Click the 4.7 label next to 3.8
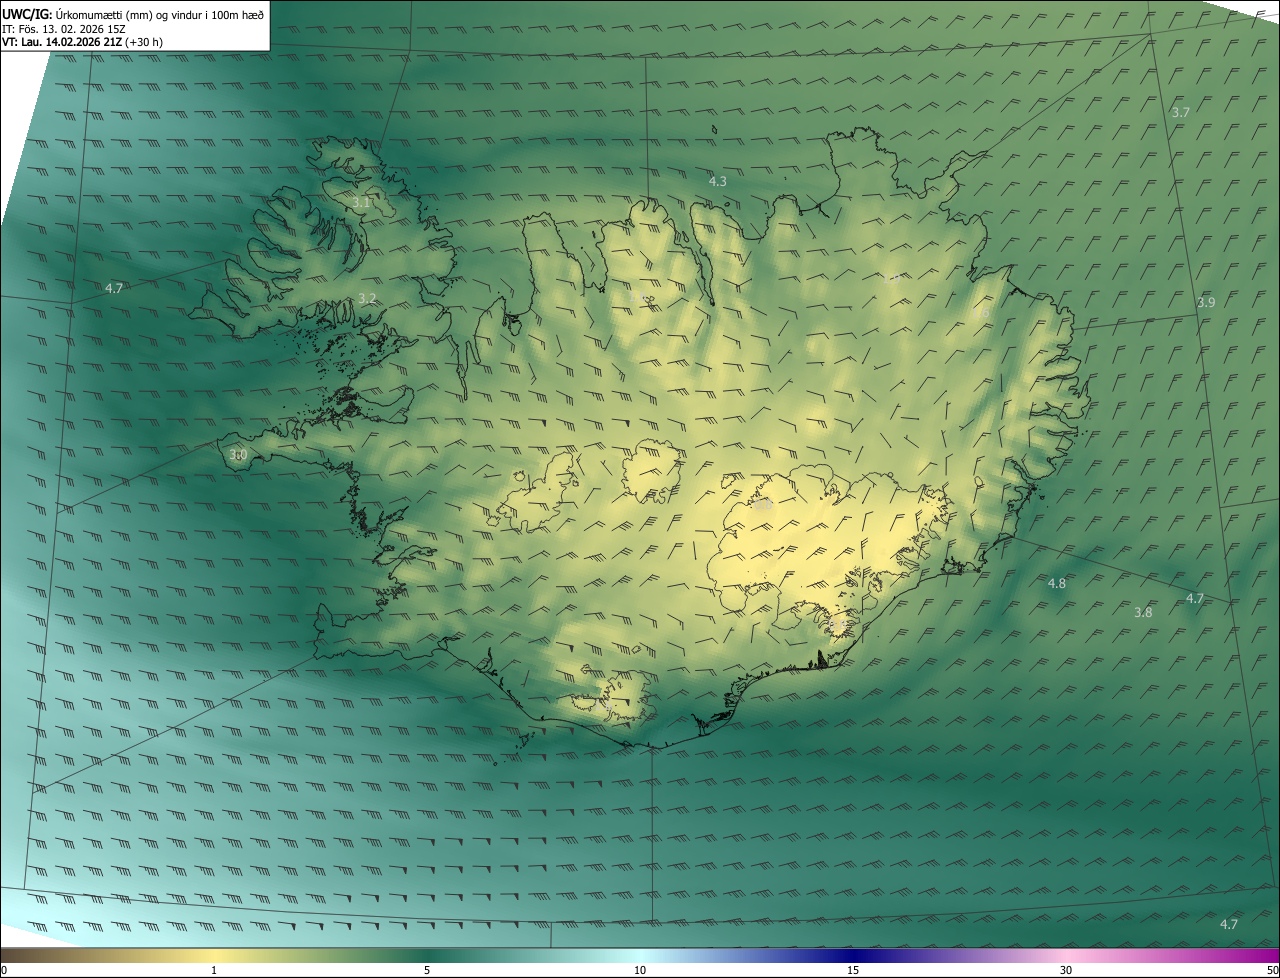Screen dimensions: 1280x978 click(x=1194, y=598)
